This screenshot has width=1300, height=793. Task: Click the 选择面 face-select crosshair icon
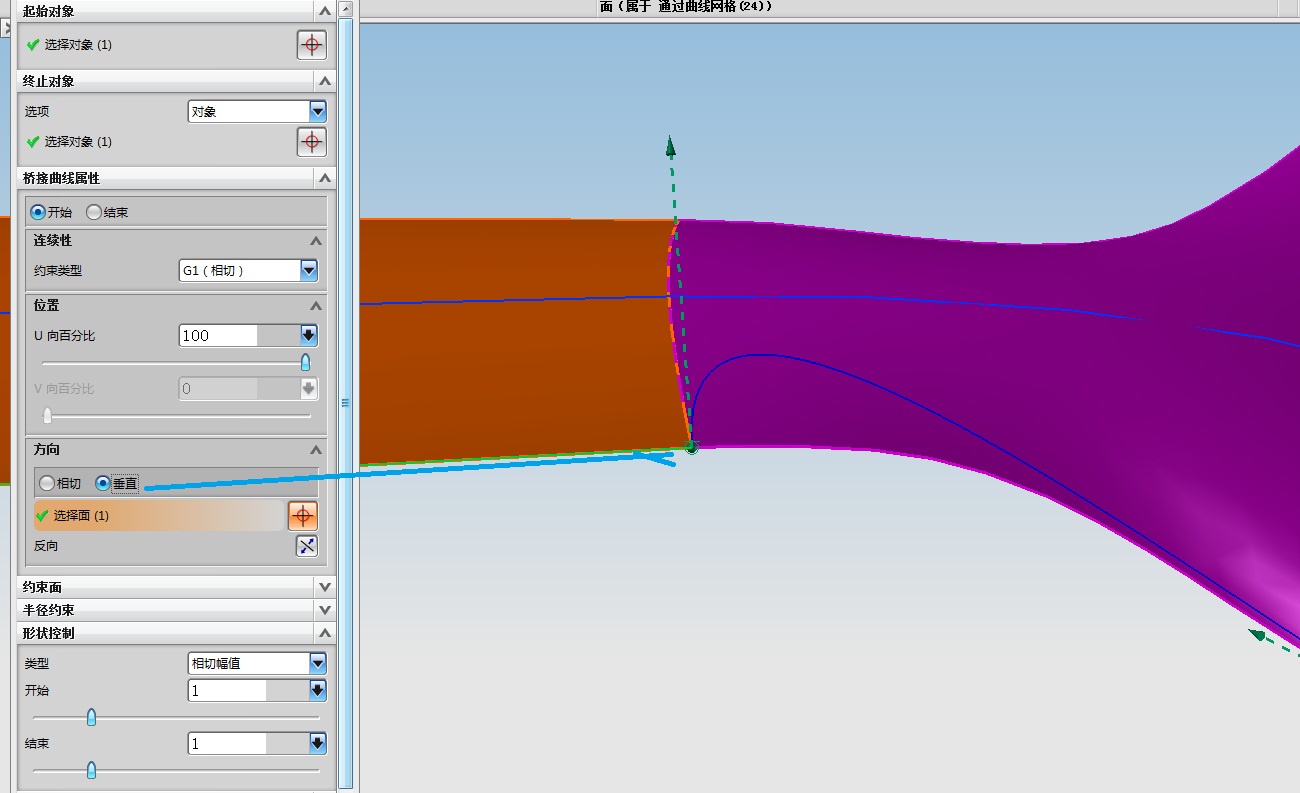point(303,516)
